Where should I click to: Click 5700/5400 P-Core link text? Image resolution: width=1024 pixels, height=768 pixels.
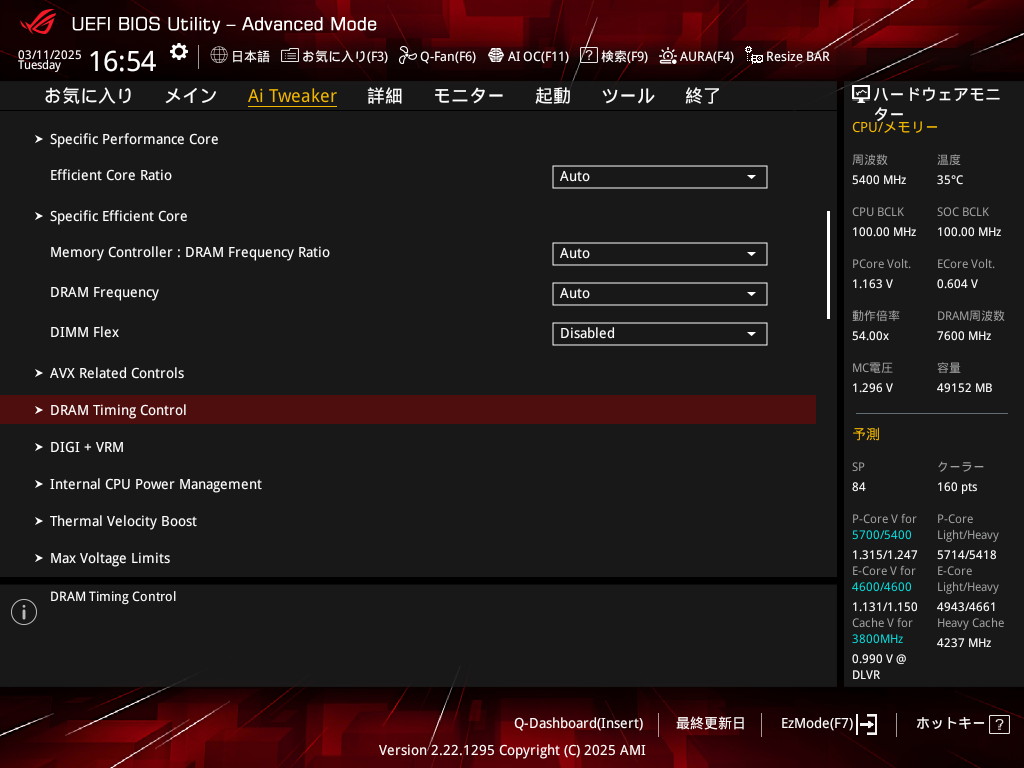(x=882, y=535)
